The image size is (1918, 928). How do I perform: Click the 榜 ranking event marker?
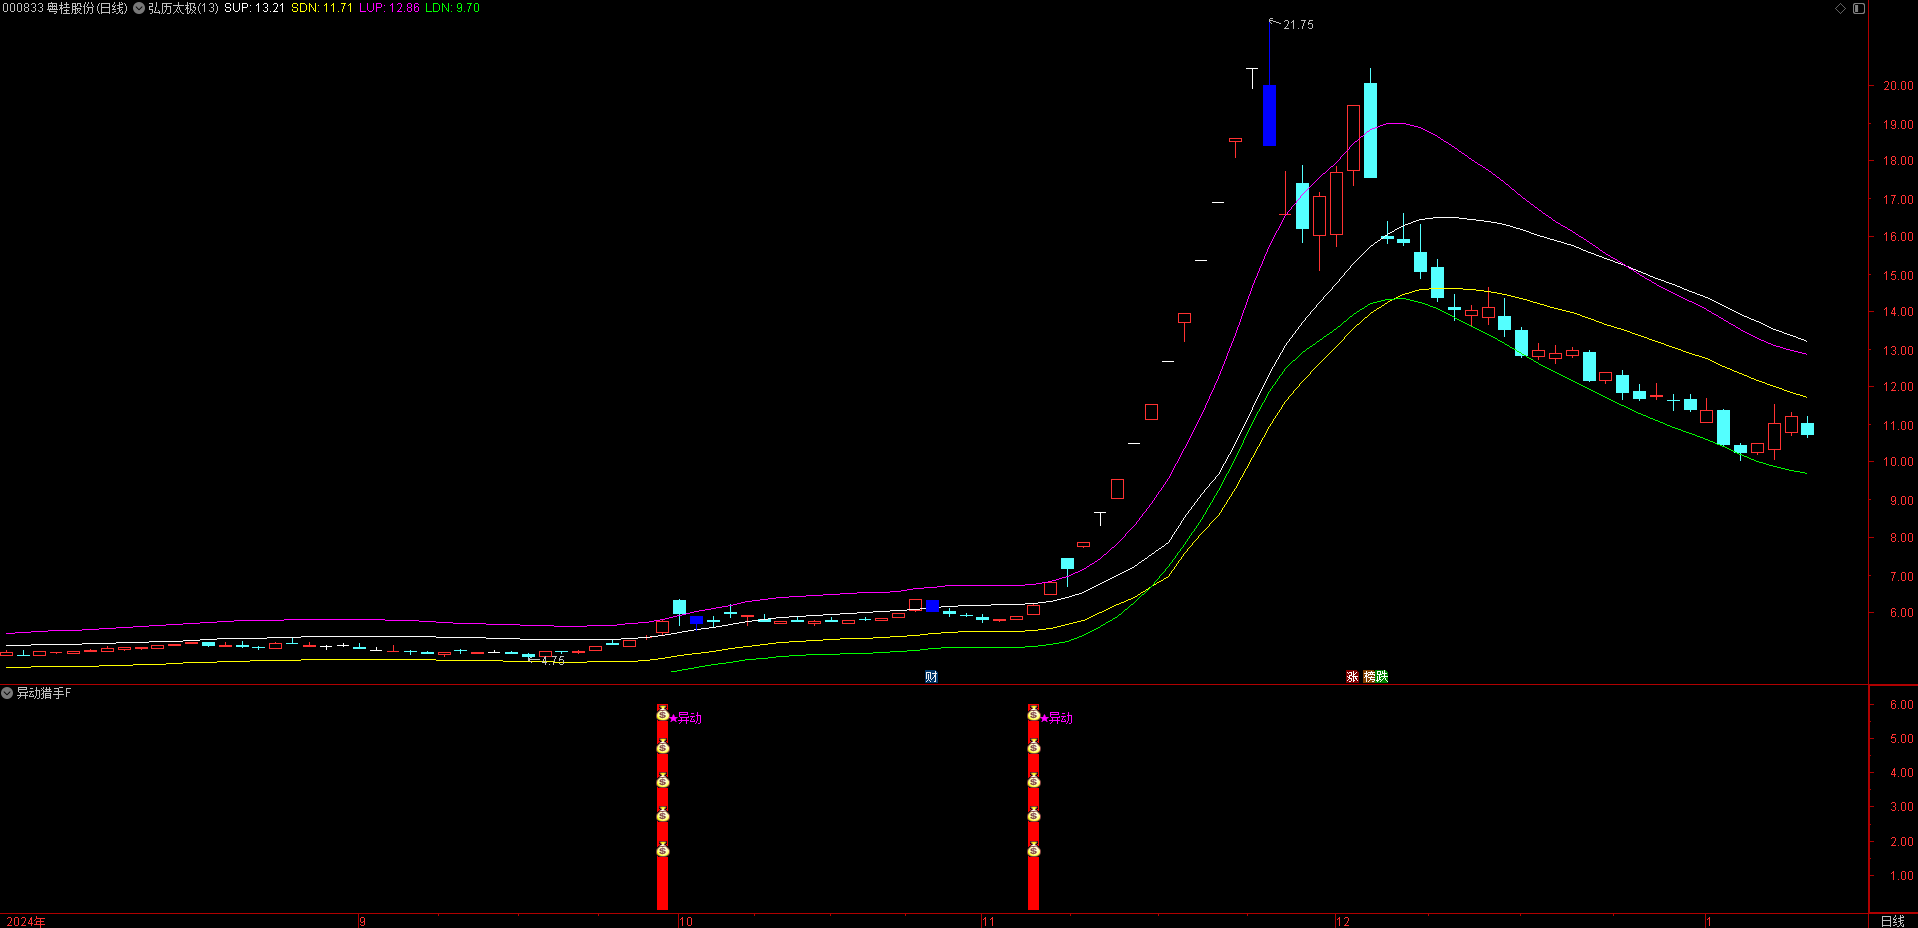1369,677
